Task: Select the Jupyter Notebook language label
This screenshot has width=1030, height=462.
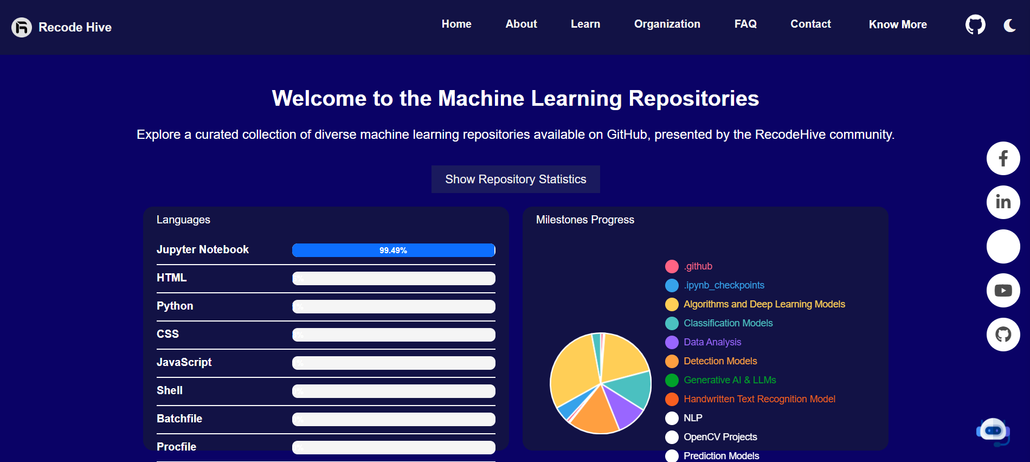Action: [x=203, y=250]
